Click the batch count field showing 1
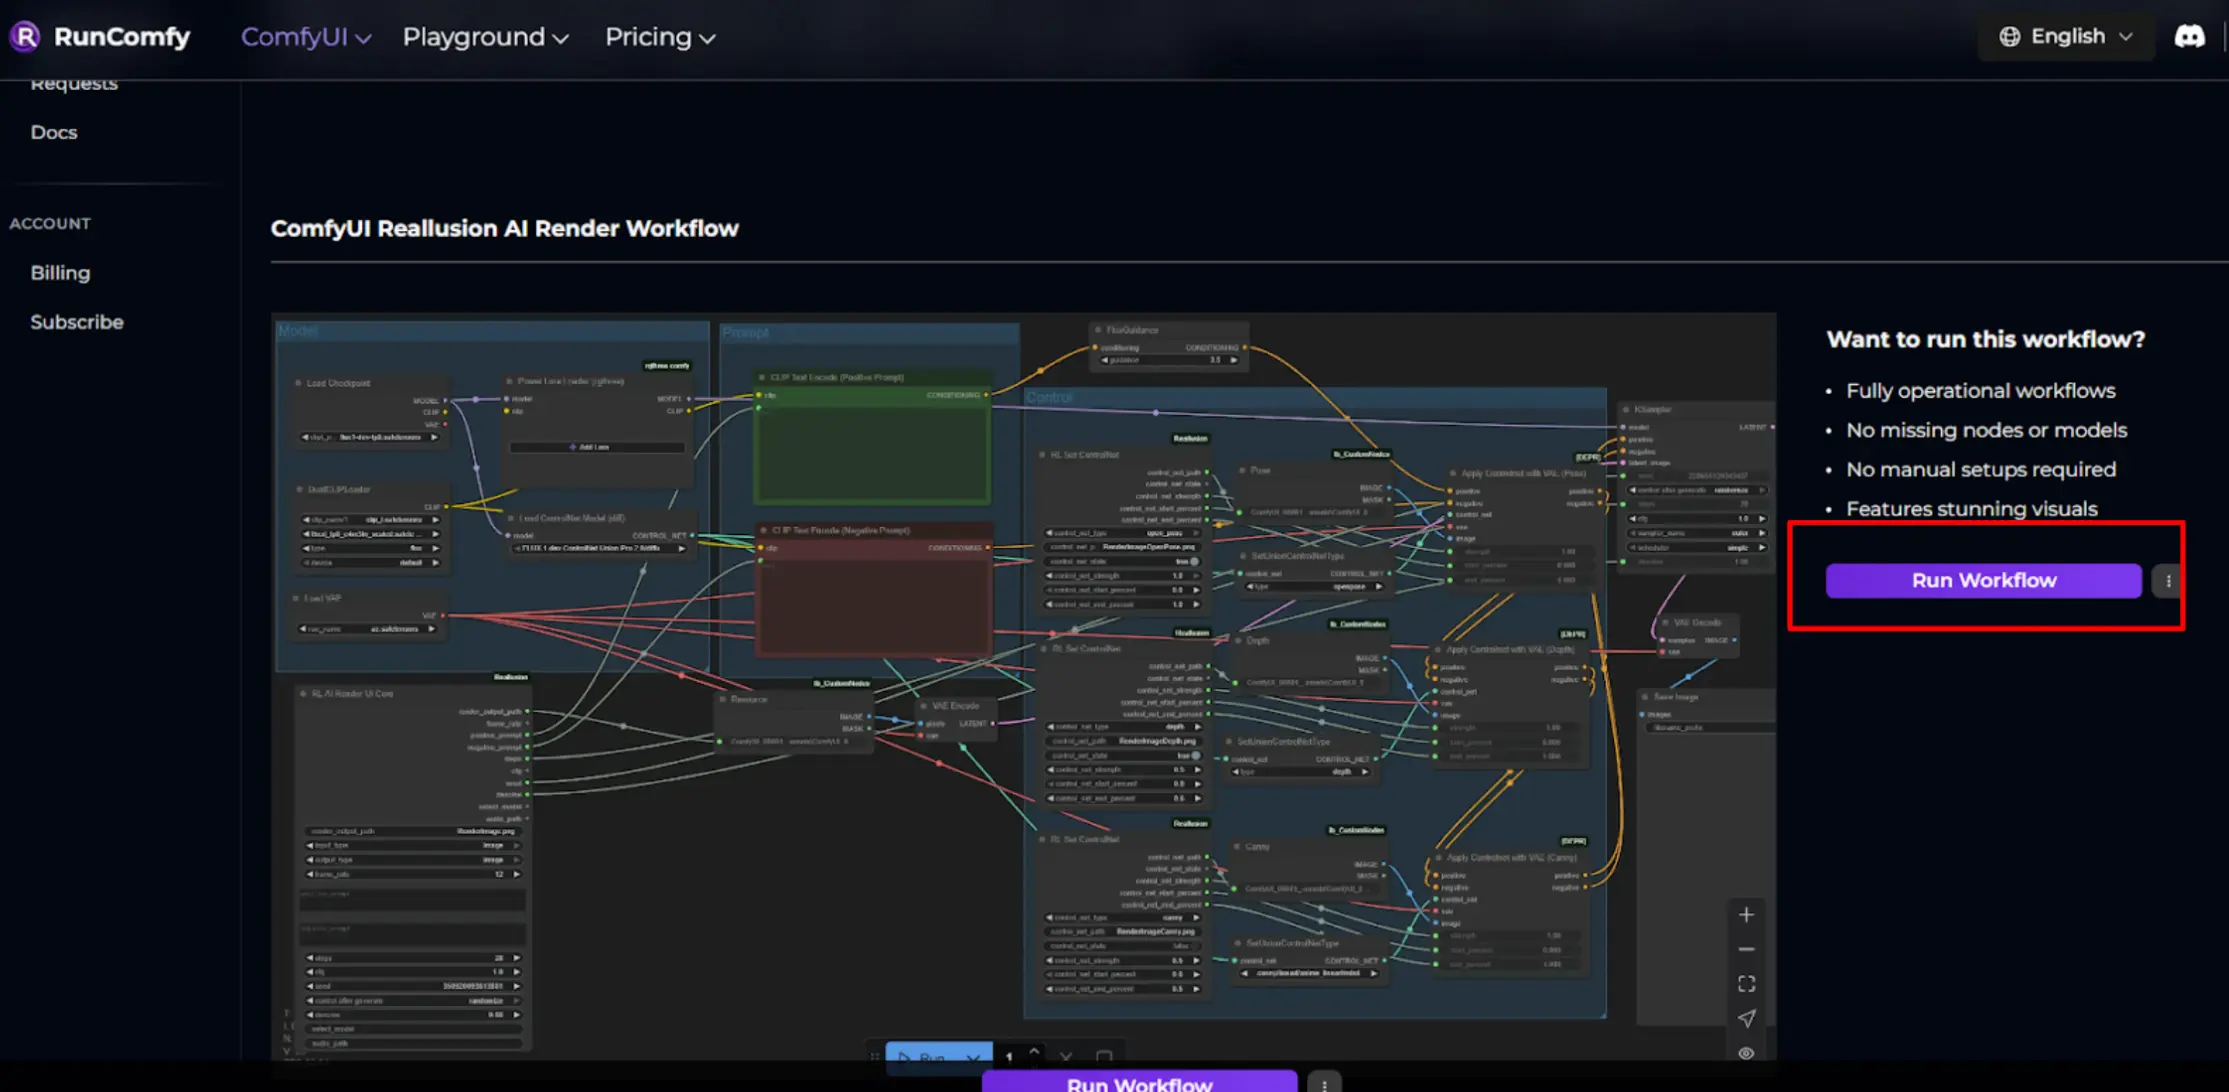The image size is (2229, 1092). pos(1009,1056)
